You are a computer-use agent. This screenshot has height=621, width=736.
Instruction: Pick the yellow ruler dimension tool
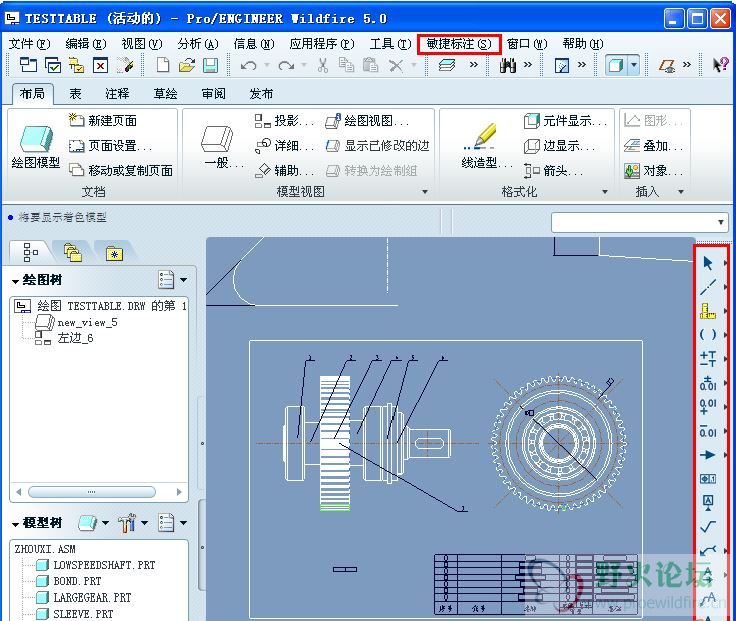(708, 311)
